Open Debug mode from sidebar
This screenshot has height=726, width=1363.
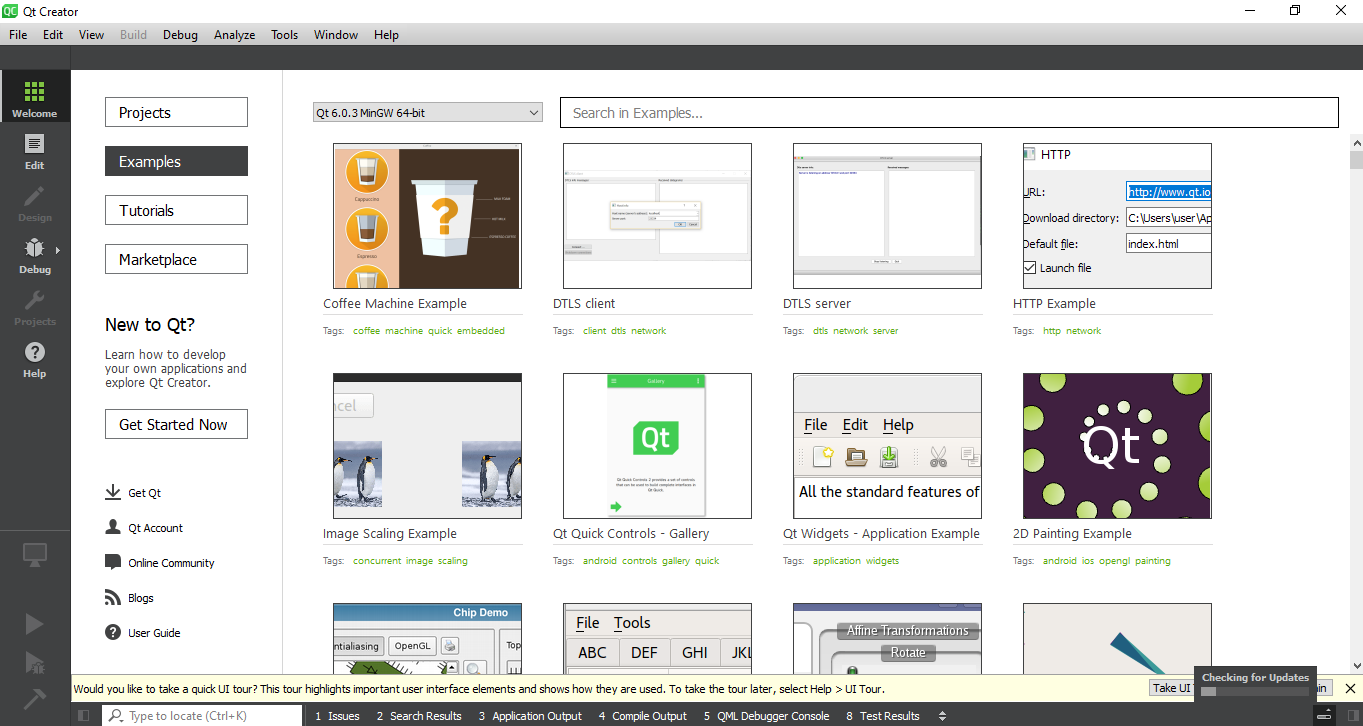point(33,254)
